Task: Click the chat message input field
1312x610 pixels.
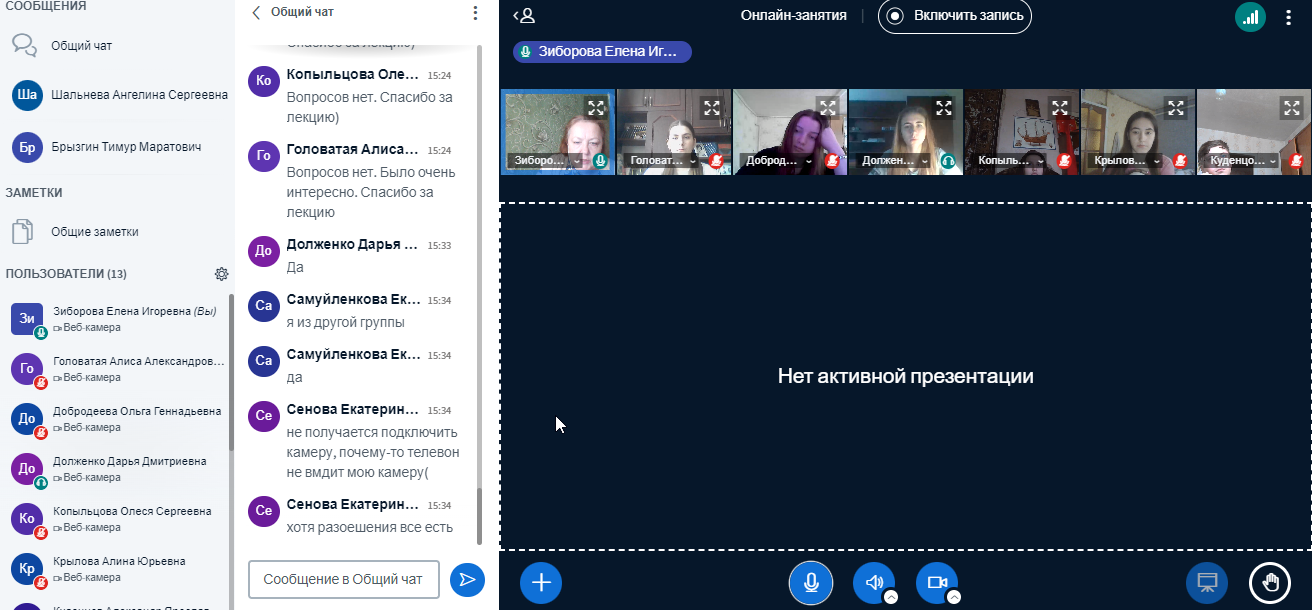Action: click(343, 579)
